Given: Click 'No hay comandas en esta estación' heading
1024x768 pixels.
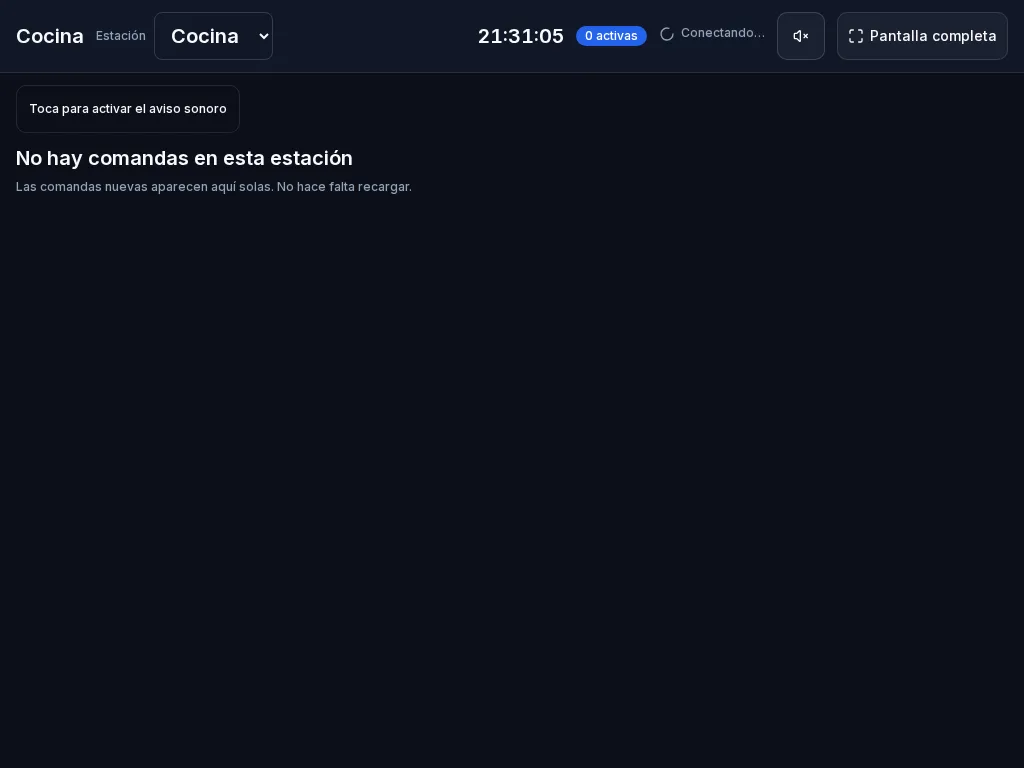Looking at the screenshot, I should pyautogui.click(x=184, y=158).
